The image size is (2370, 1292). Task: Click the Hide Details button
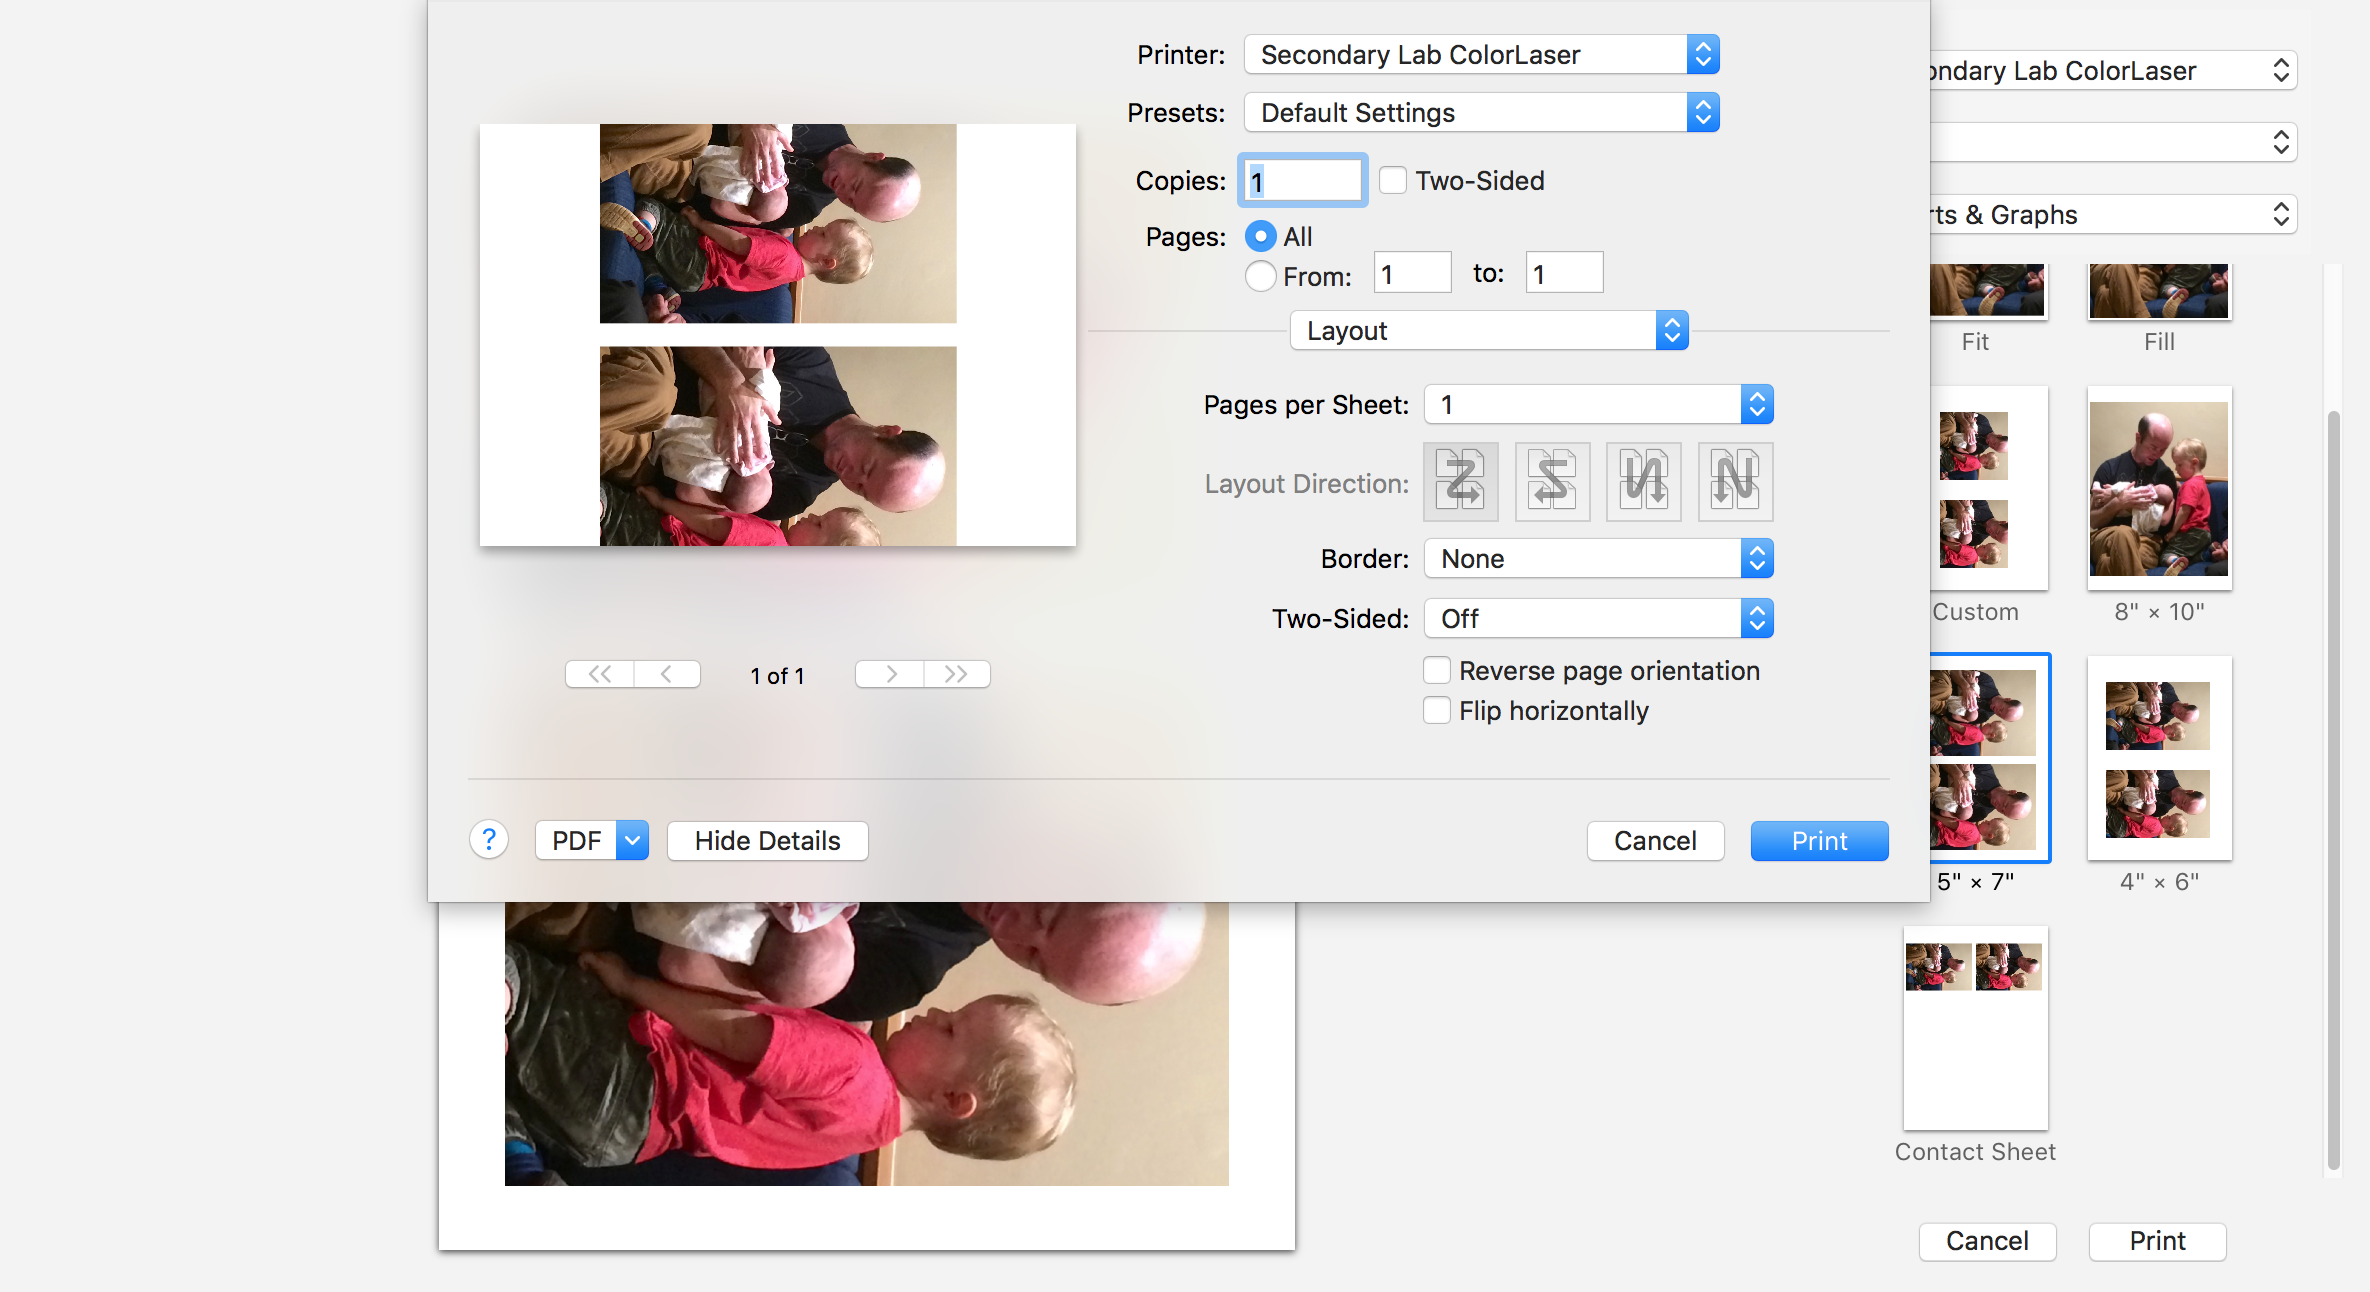click(767, 840)
